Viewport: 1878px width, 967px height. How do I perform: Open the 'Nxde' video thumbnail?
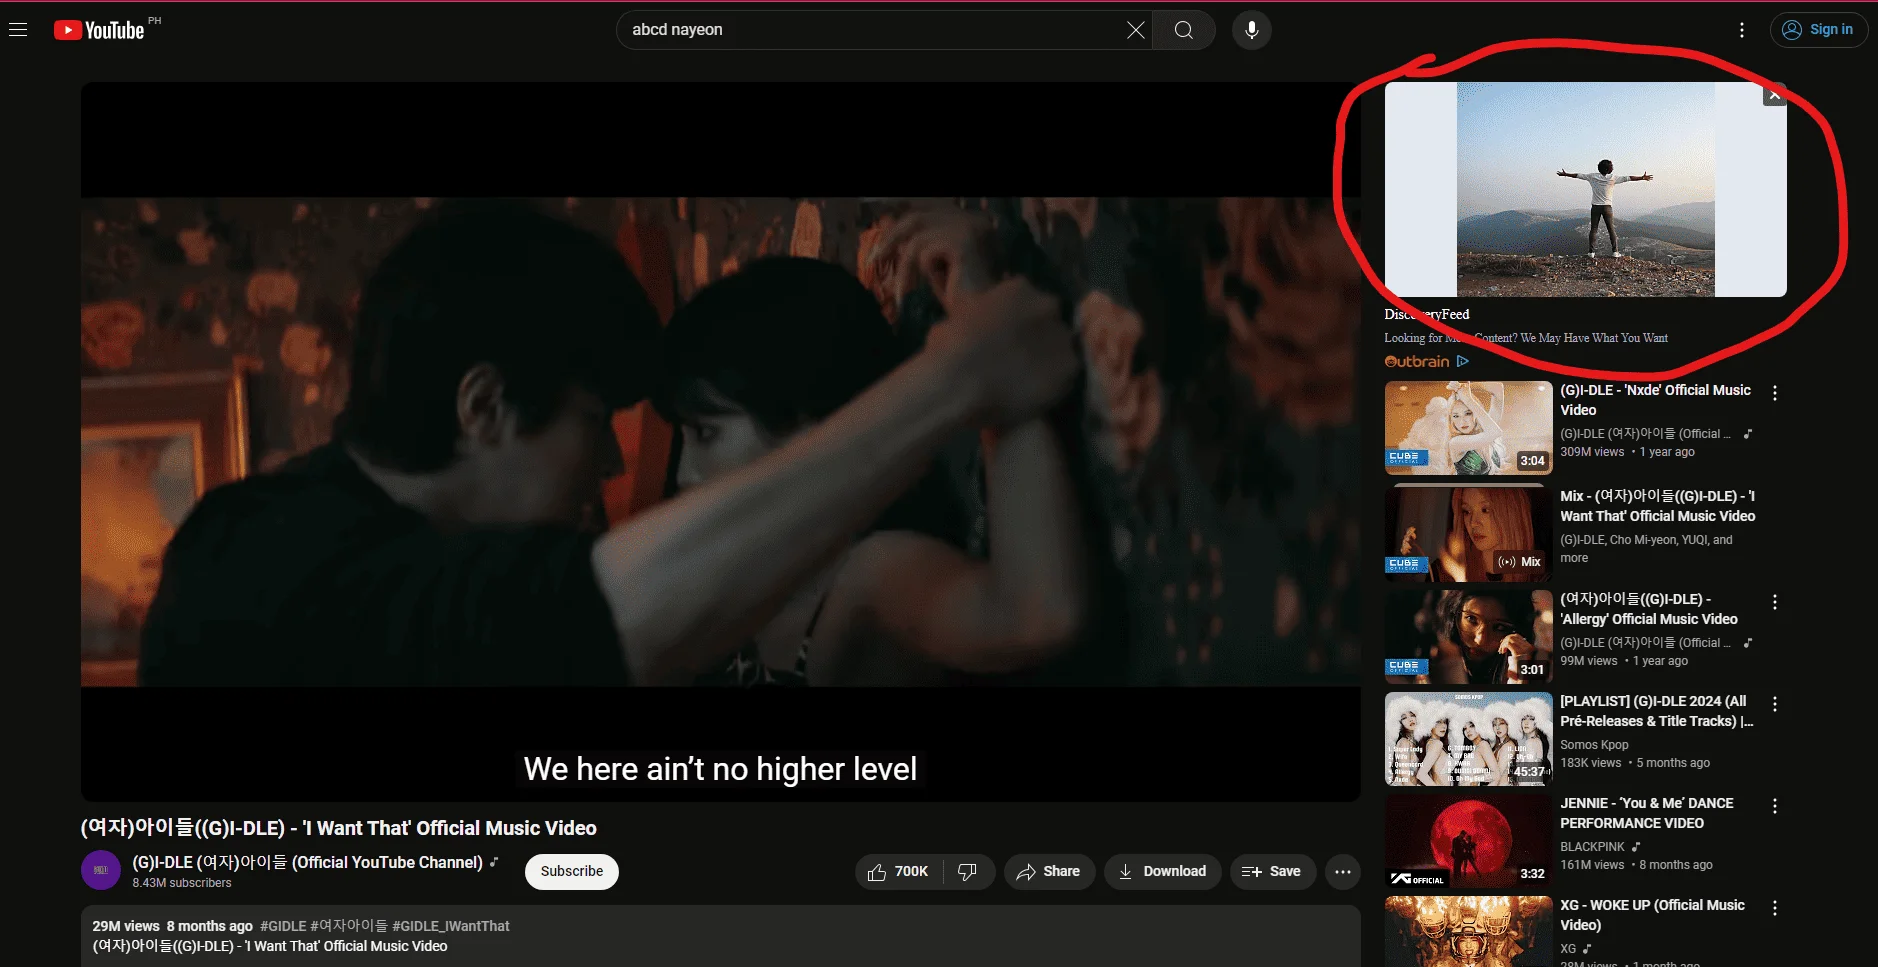[x=1468, y=428]
